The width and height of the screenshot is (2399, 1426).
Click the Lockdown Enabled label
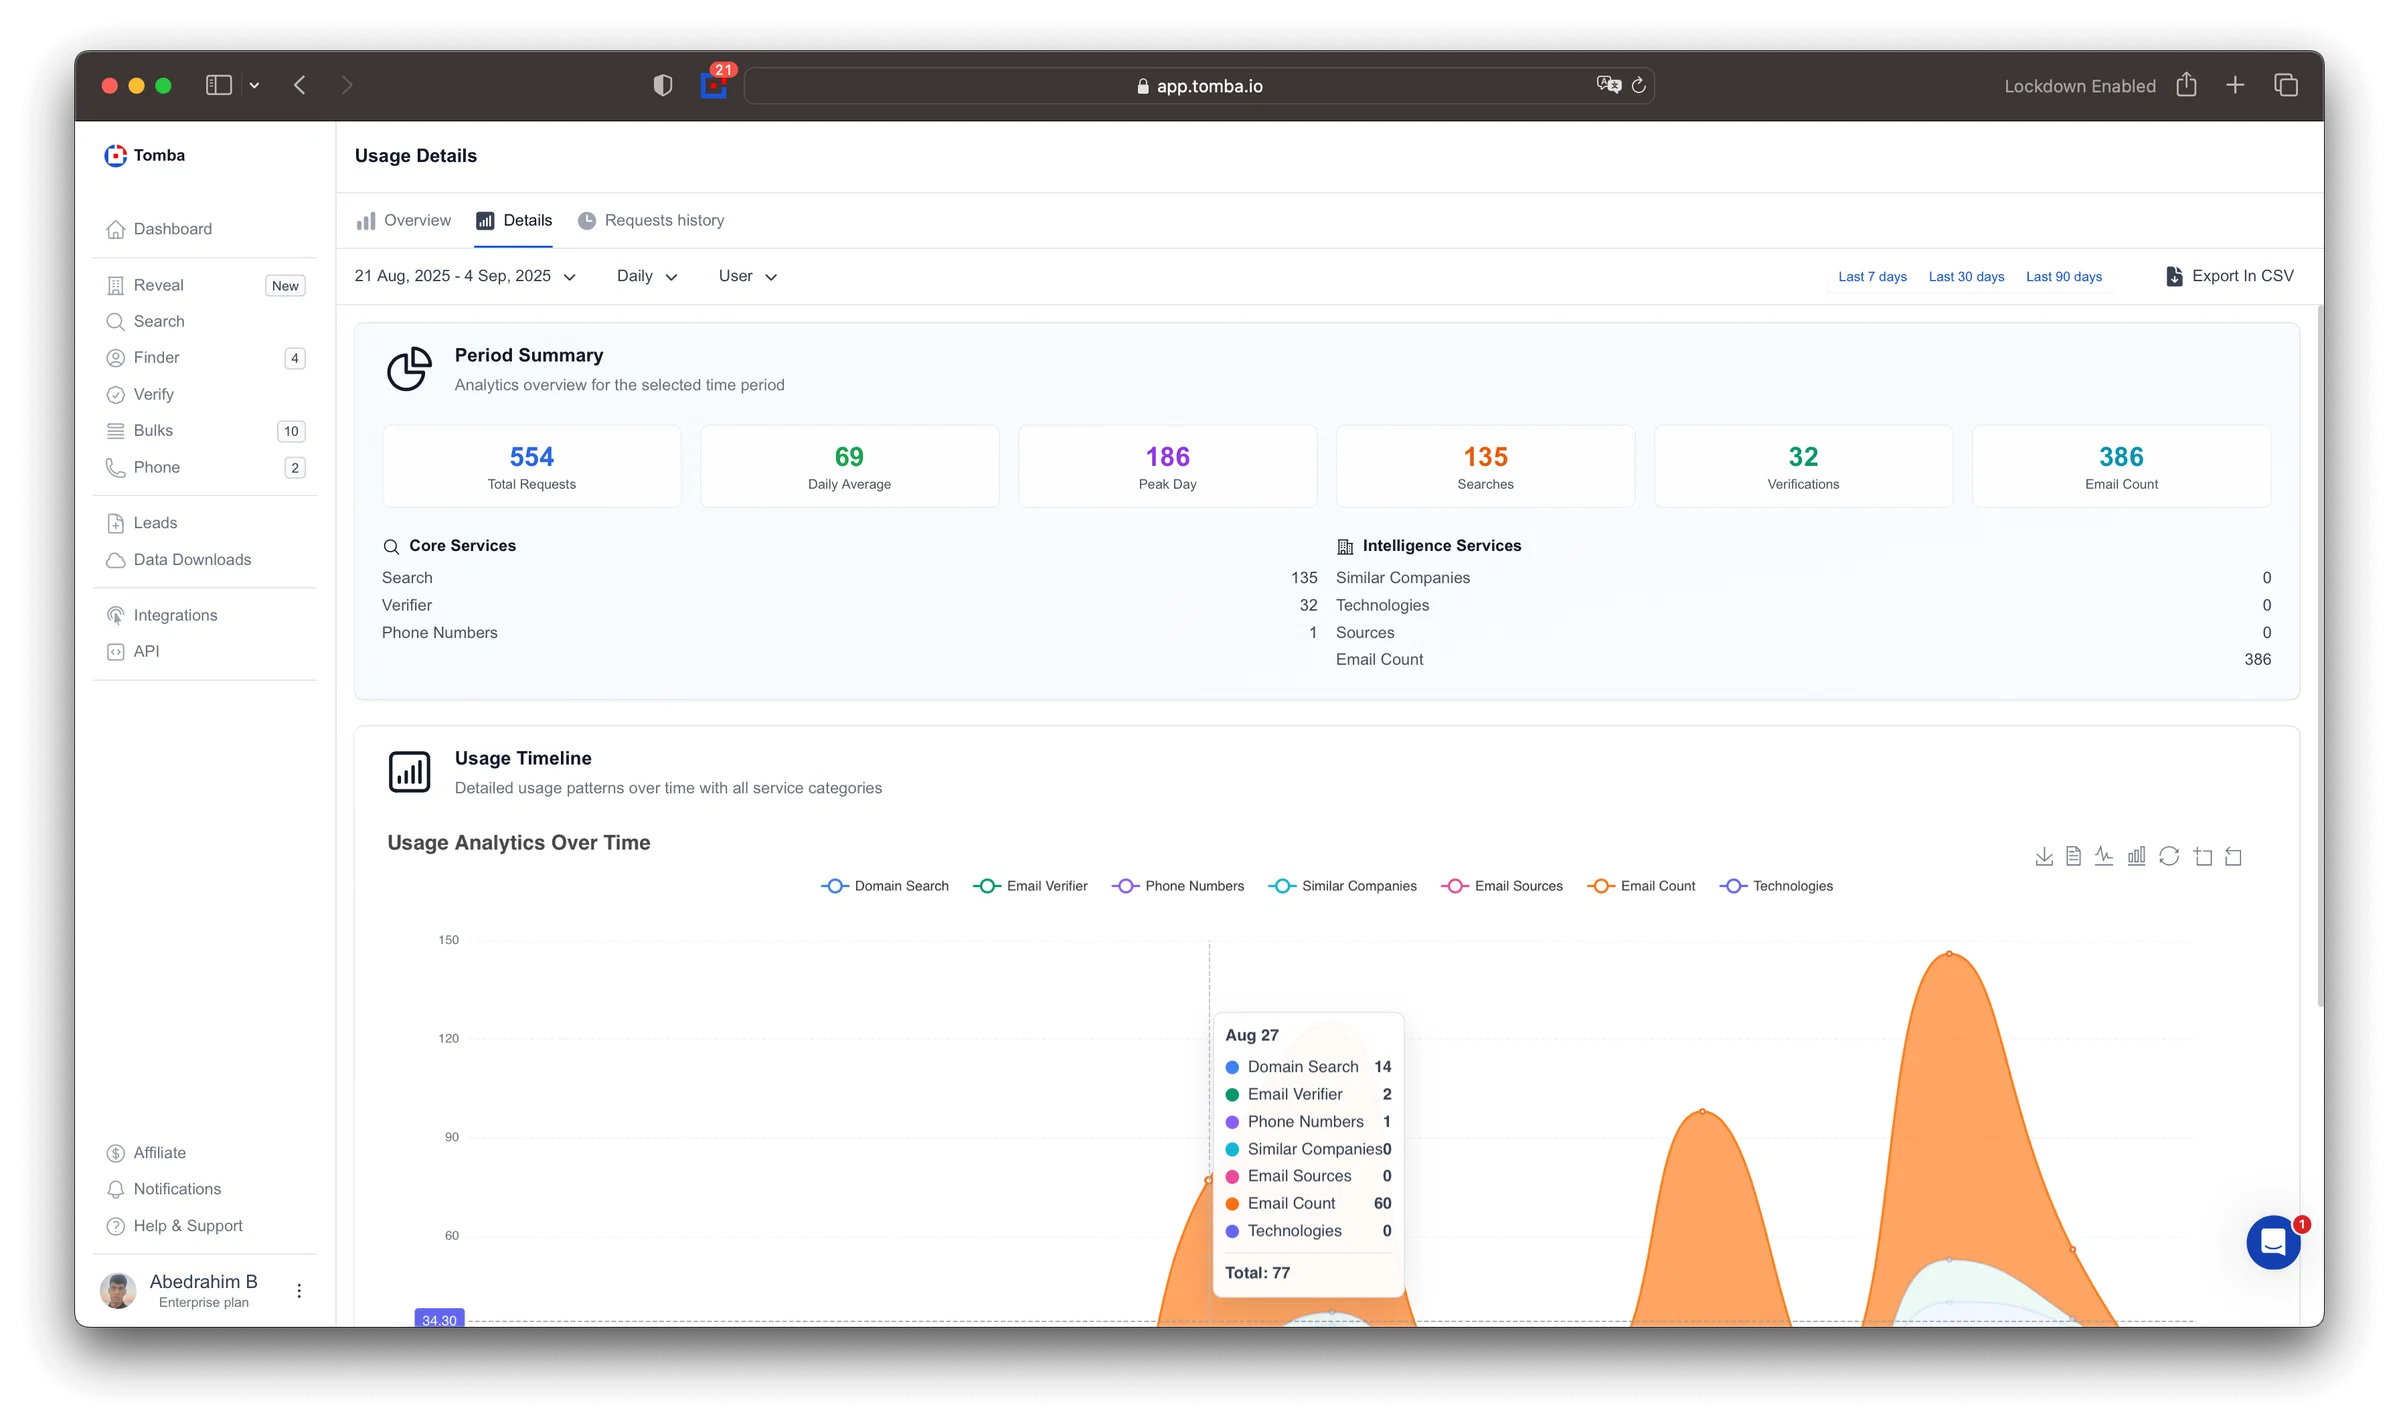pos(2079,86)
